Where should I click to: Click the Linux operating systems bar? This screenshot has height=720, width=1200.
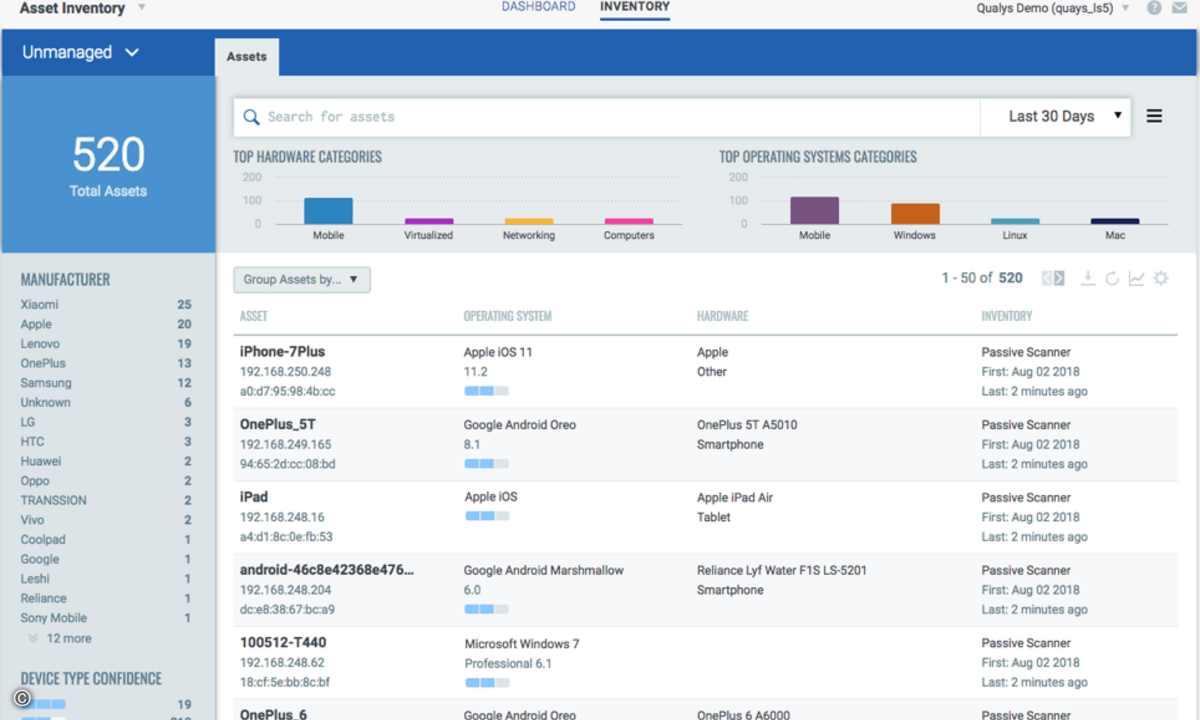[x=1015, y=221]
